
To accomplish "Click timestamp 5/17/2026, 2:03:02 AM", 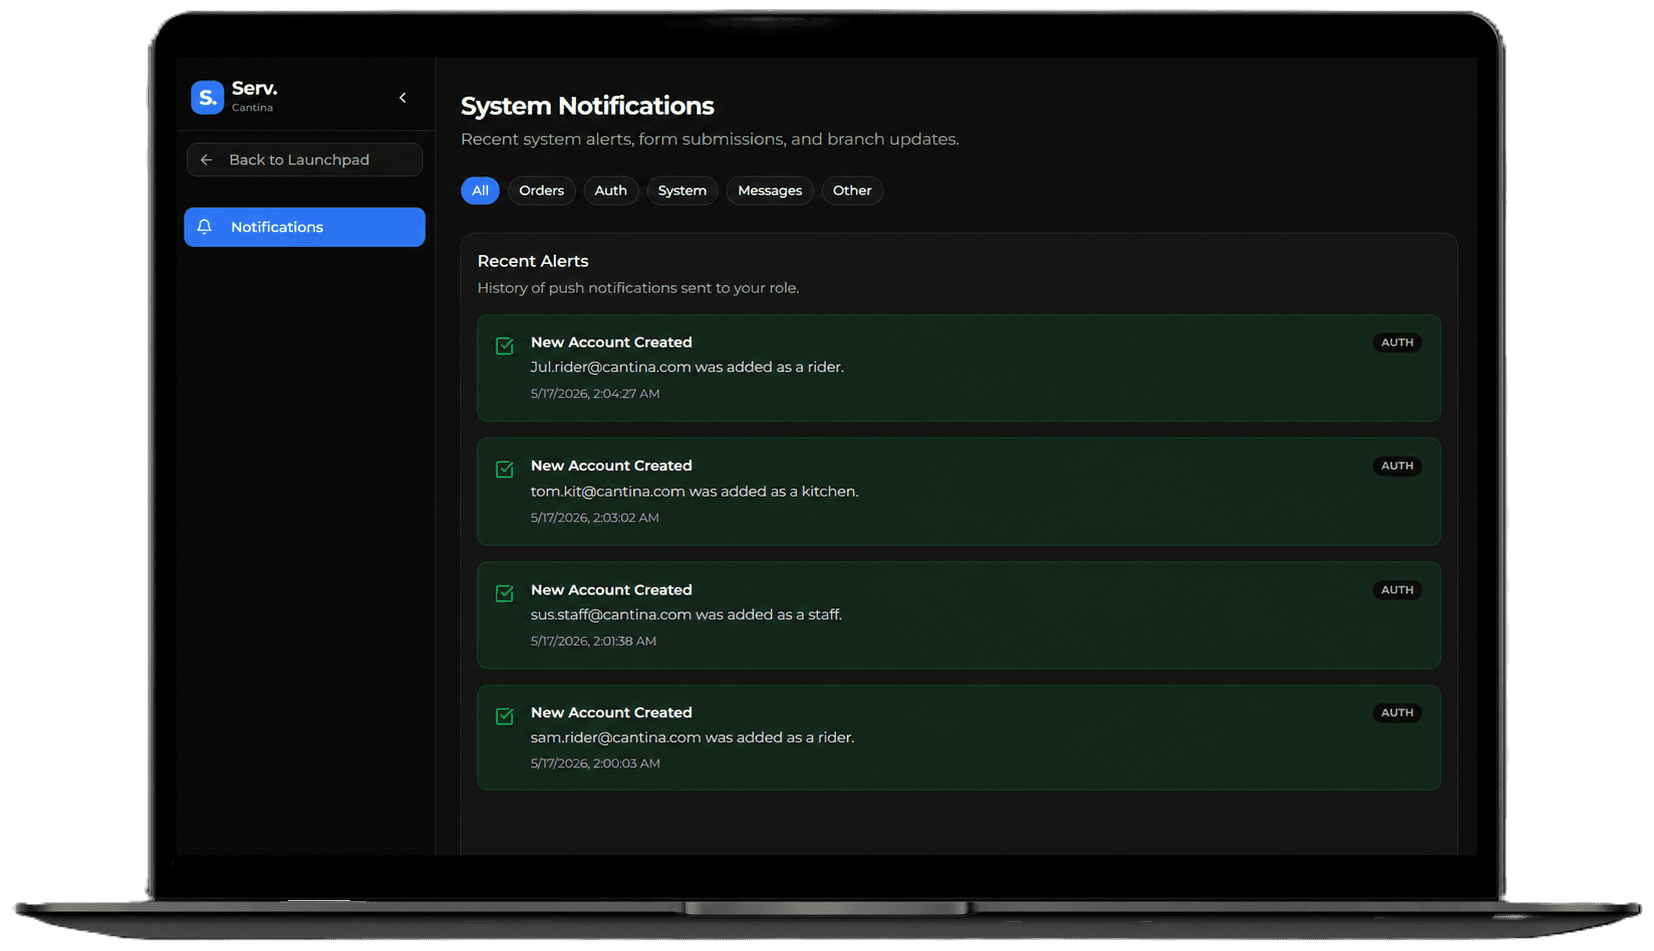I will click(x=595, y=517).
